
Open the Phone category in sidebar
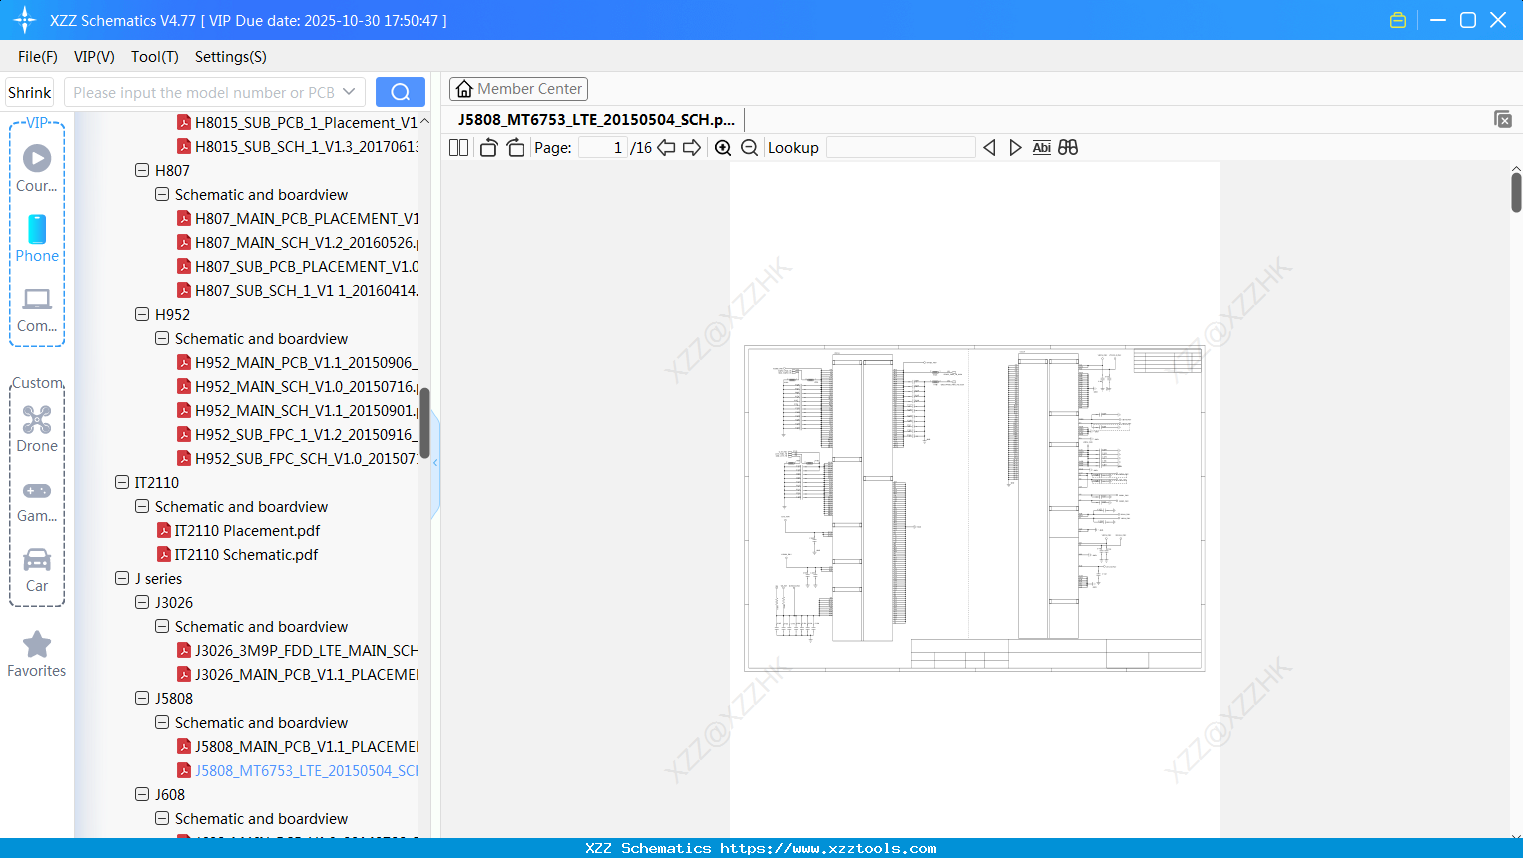pyautogui.click(x=37, y=239)
